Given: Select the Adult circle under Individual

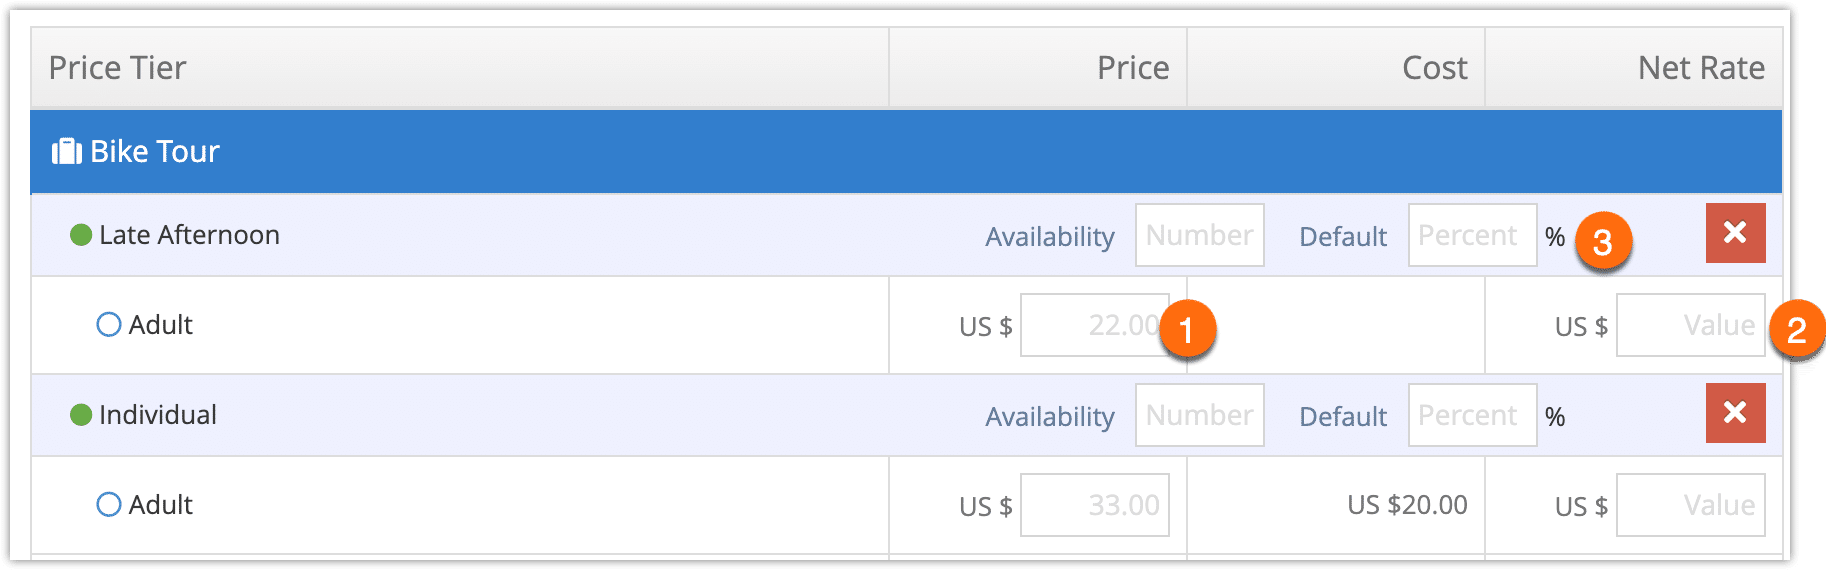Looking at the screenshot, I should (x=108, y=505).
